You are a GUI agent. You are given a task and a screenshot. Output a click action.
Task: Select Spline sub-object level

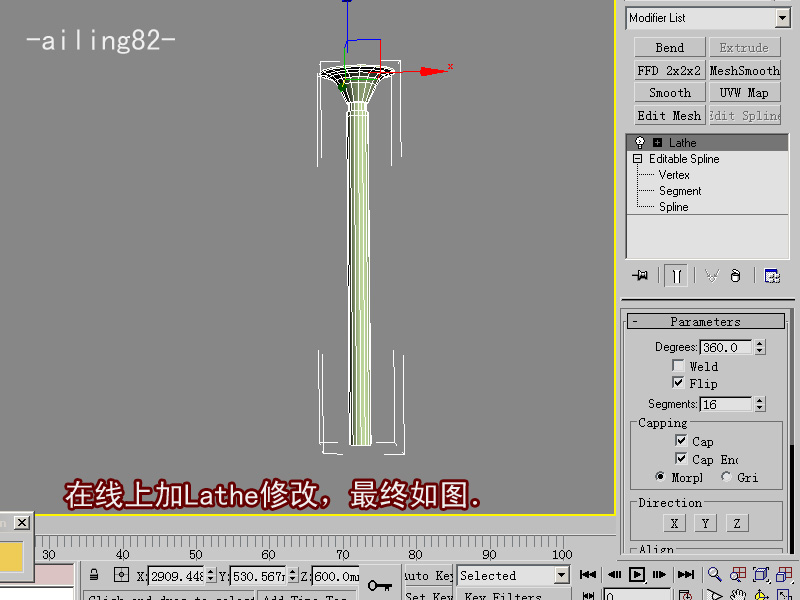coord(673,207)
